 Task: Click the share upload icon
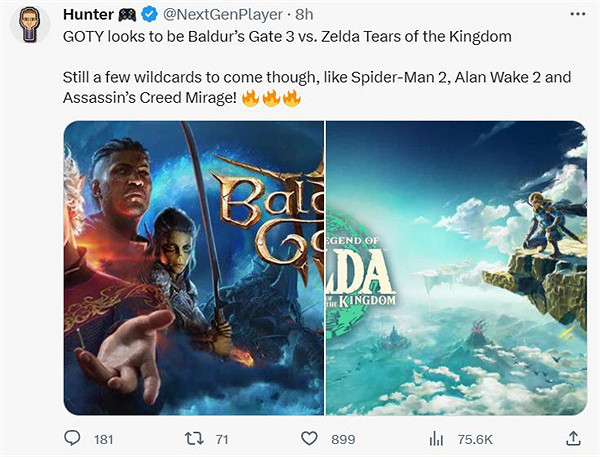573,437
